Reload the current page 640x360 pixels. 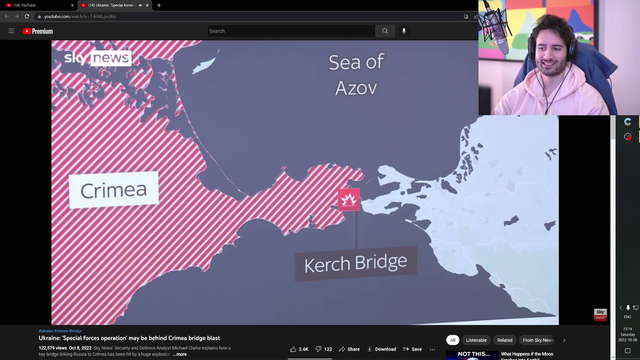tap(27, 16)
